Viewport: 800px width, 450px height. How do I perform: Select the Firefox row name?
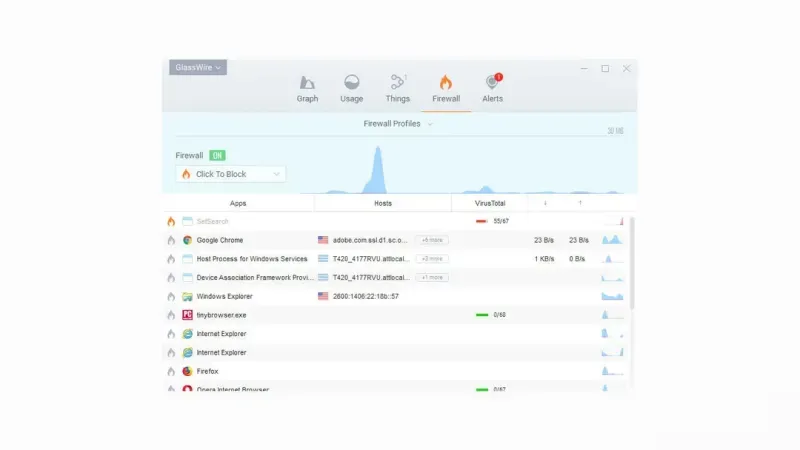207,371
